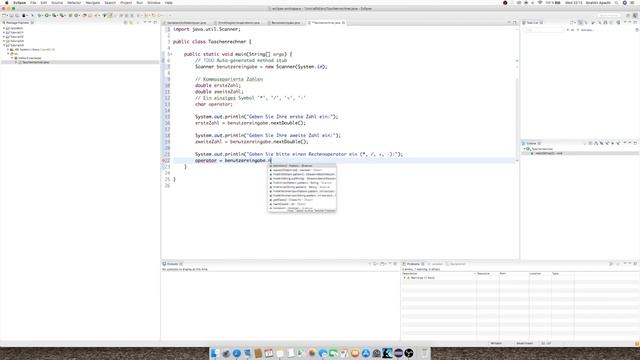Switch to the Declaration view tab
The width and height of the screenshot is (640, 360).
[457, 264]
